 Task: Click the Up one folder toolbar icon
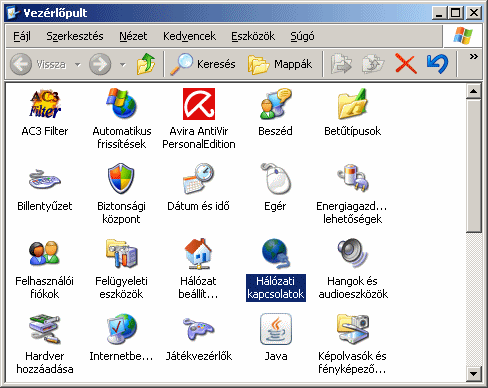click(x=146, y=64)
